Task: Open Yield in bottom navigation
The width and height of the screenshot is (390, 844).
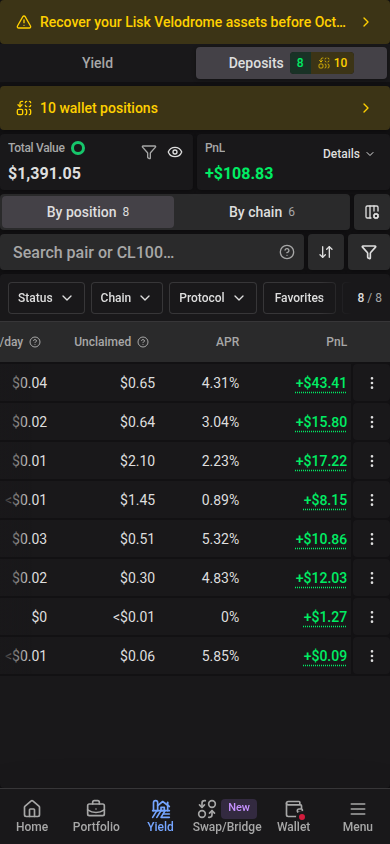Action: (160, 816)
